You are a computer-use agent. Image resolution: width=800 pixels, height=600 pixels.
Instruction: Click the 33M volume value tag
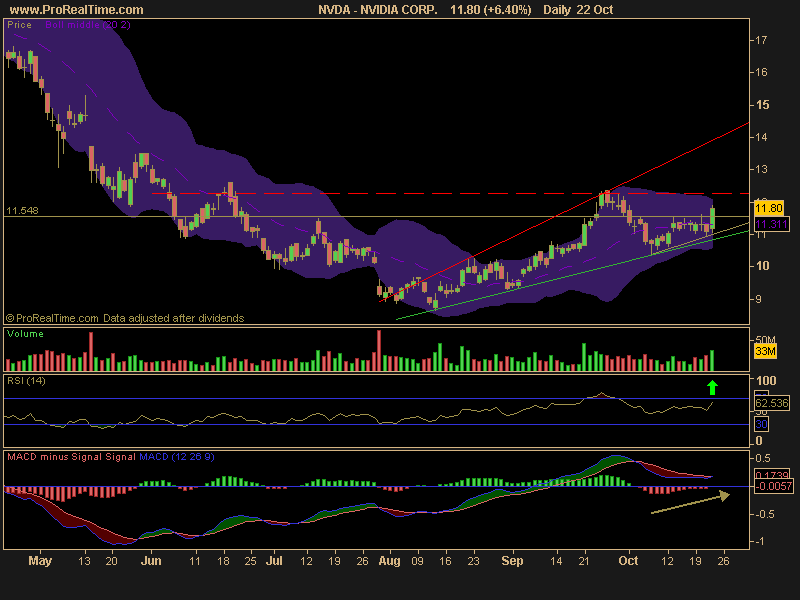765,351
